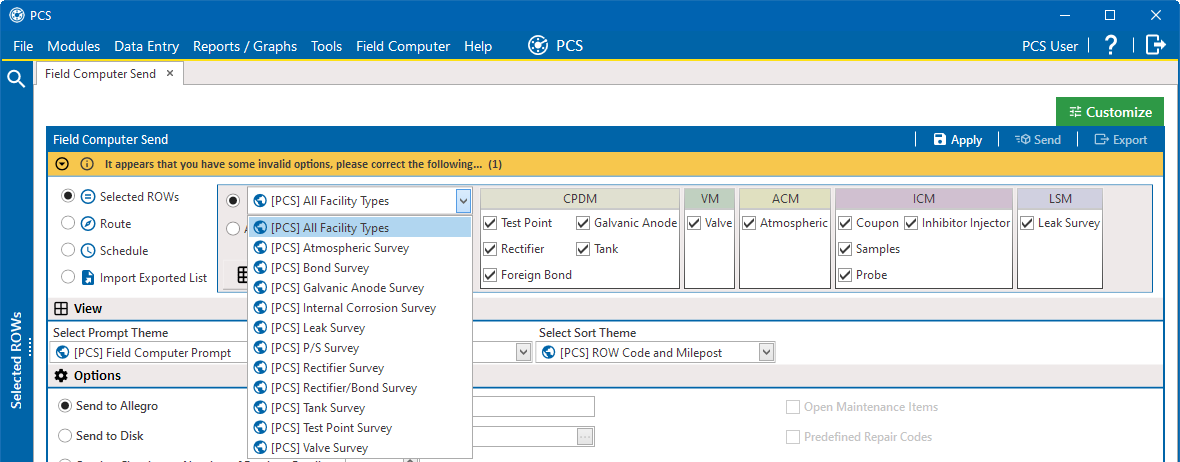Viewport: 1180px width, 462px height.
Task: Open the Reports / Graphs menu
Action: pos(245,46)
